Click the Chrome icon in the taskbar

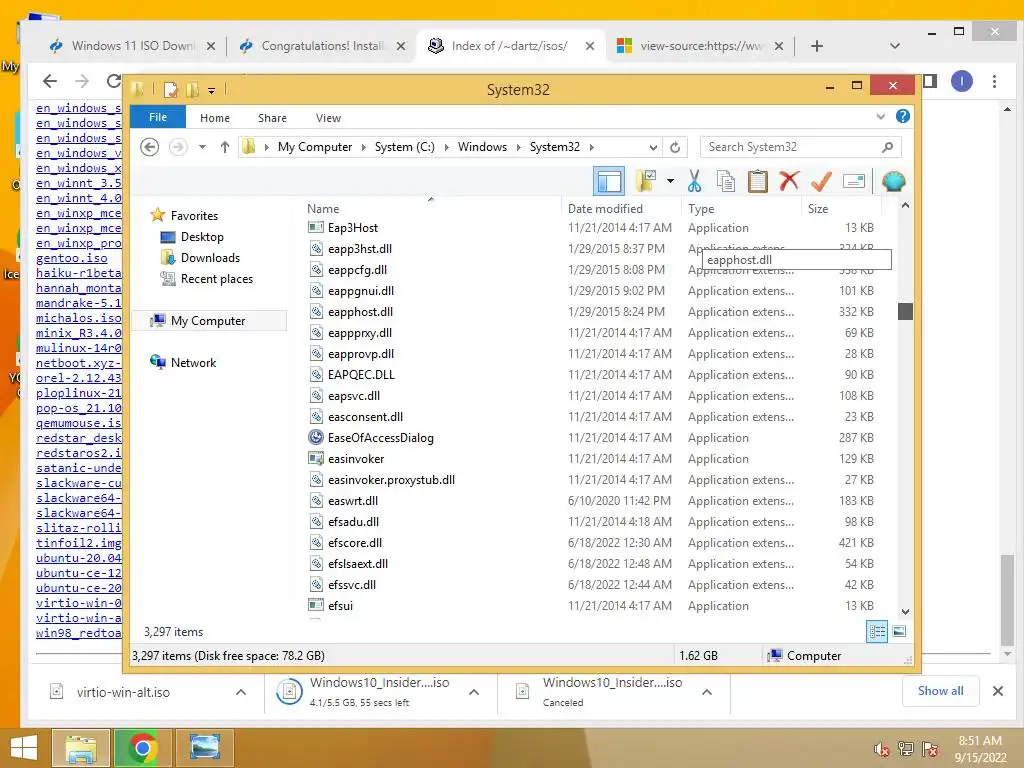142,748
